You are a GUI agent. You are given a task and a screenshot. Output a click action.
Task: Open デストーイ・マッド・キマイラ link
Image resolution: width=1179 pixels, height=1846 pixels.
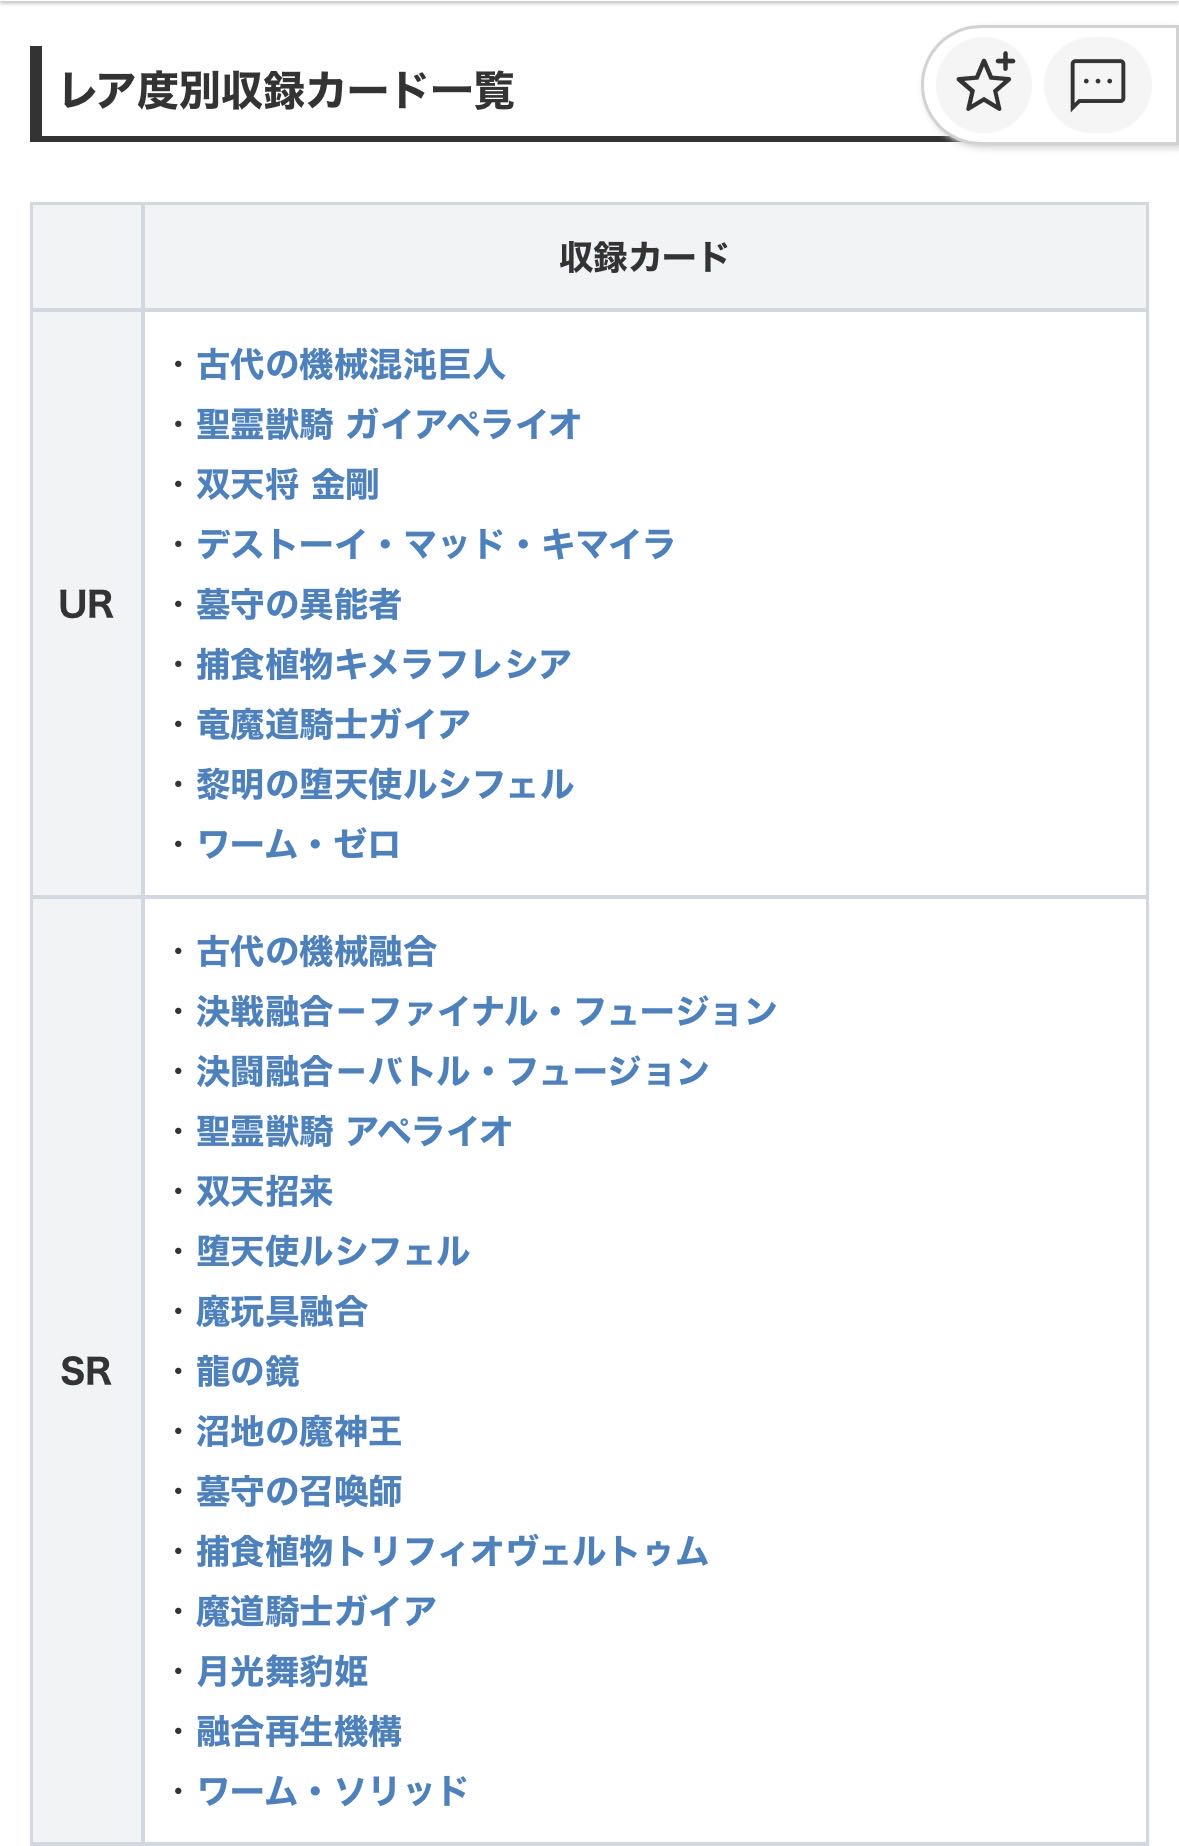(435, 544)
